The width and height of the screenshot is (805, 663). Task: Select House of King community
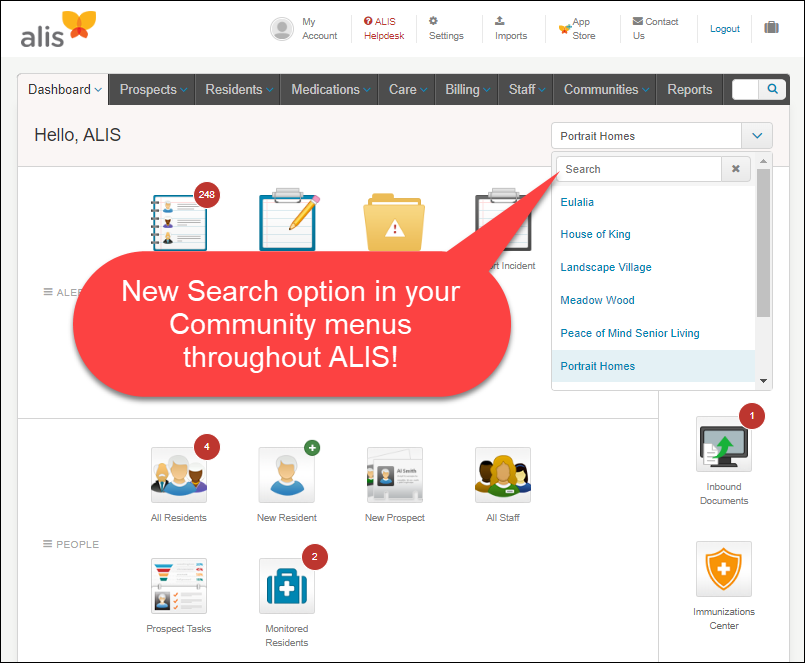tap(653, 234)
